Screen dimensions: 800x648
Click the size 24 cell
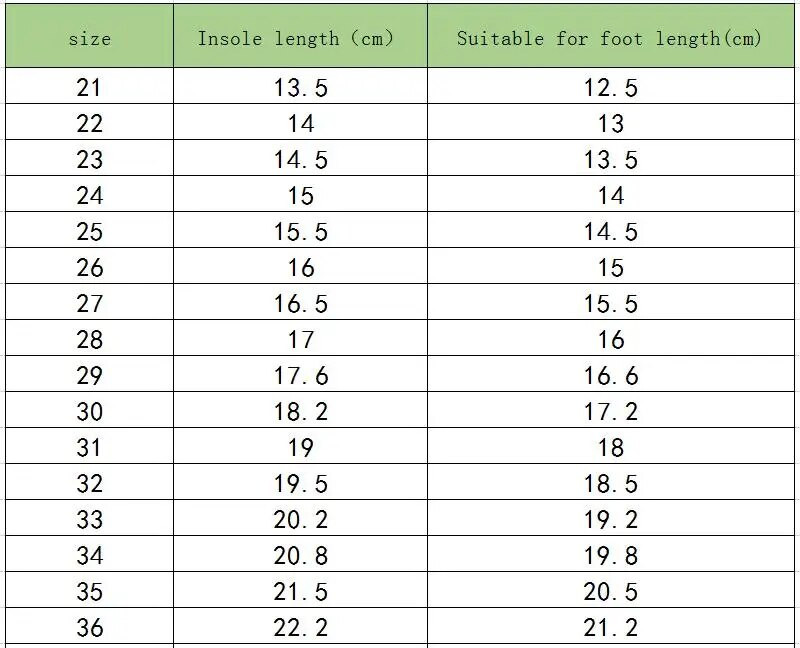89,196
